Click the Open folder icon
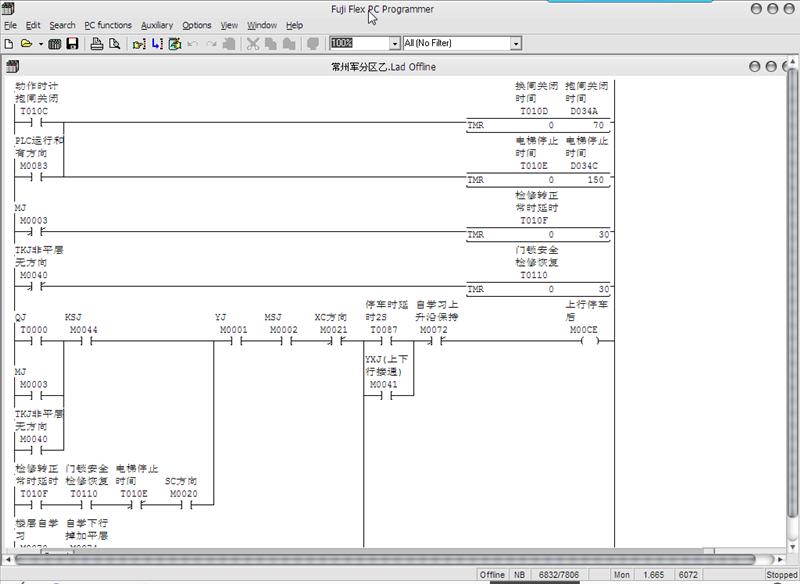This screenshot has height=584, width=800. (25, 44)
